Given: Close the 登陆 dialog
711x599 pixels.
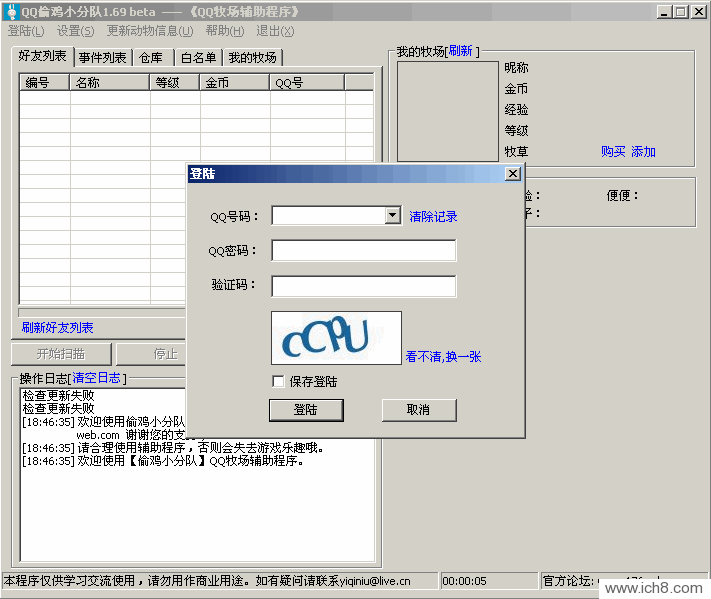Looking at the screenshot, I should pyautogui.click(x=513, y=174).
